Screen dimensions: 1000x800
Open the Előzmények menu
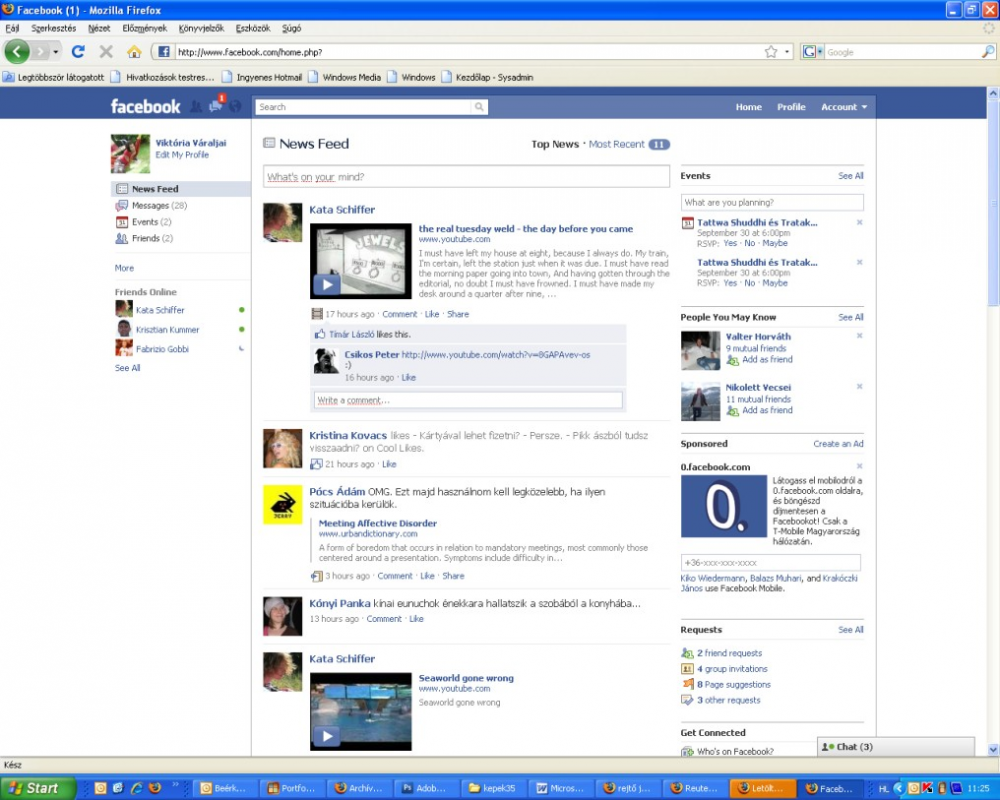click(x=144, y=28)
